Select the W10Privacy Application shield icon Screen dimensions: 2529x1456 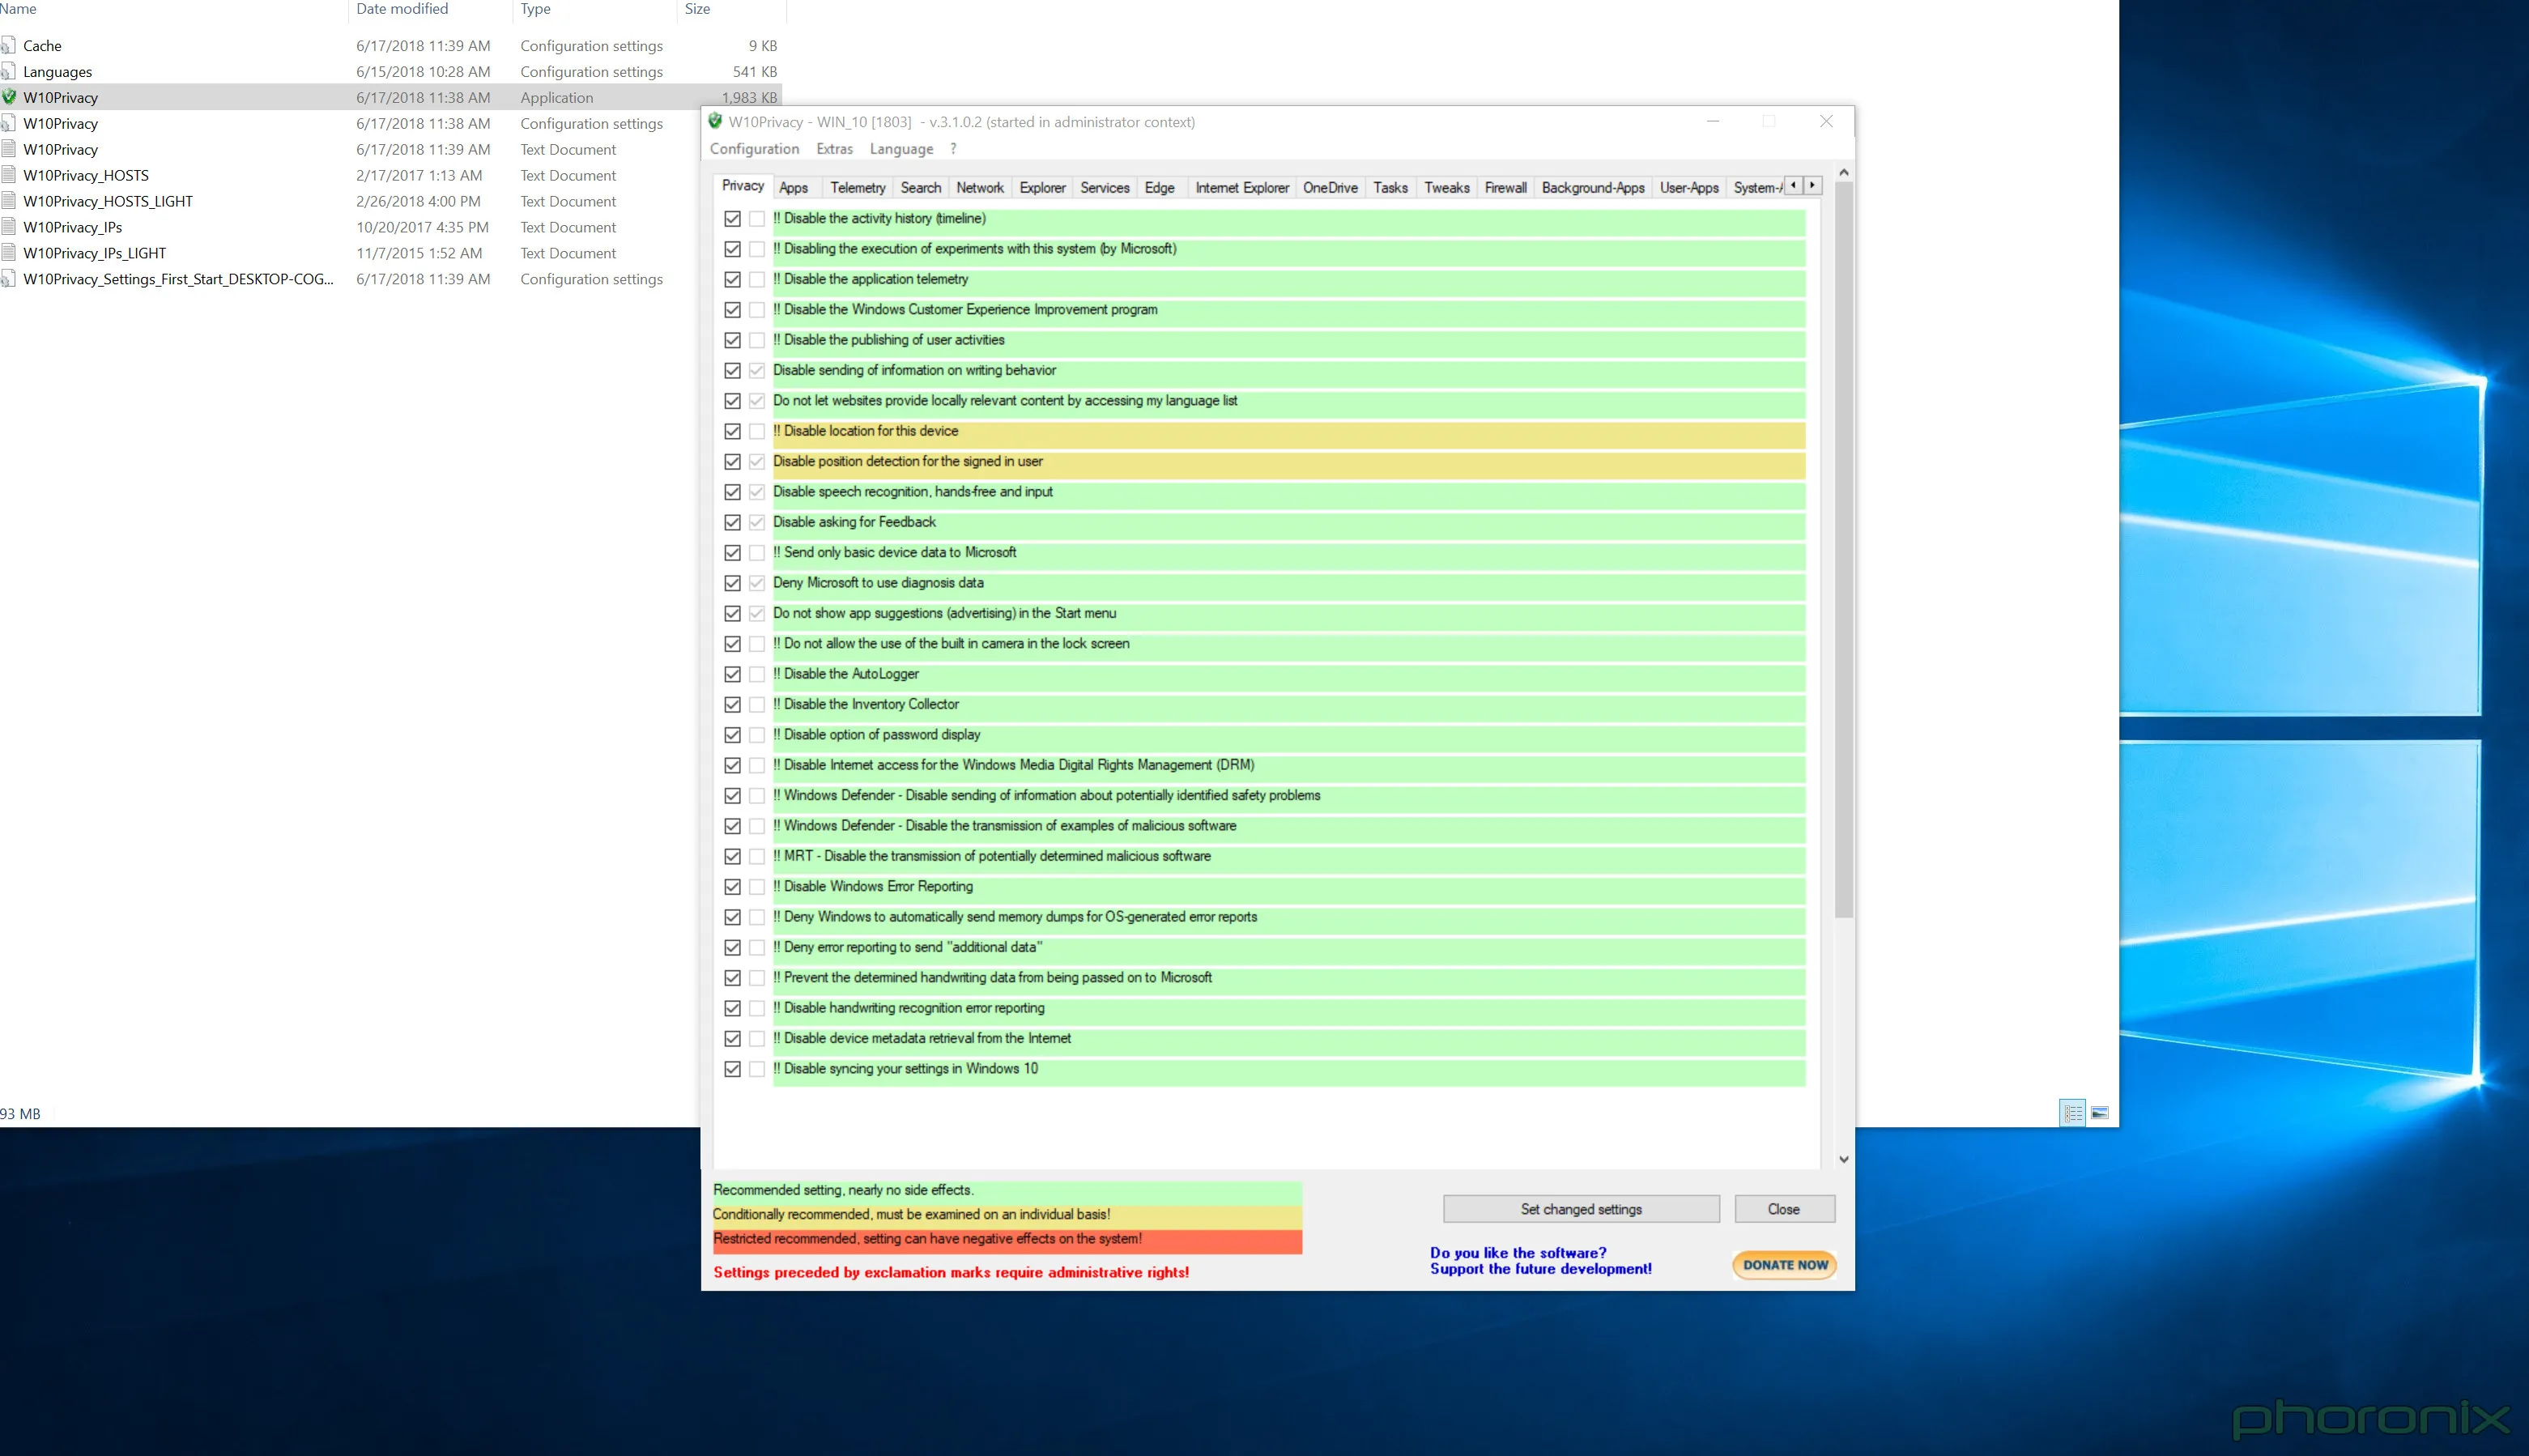click(8, 97)
